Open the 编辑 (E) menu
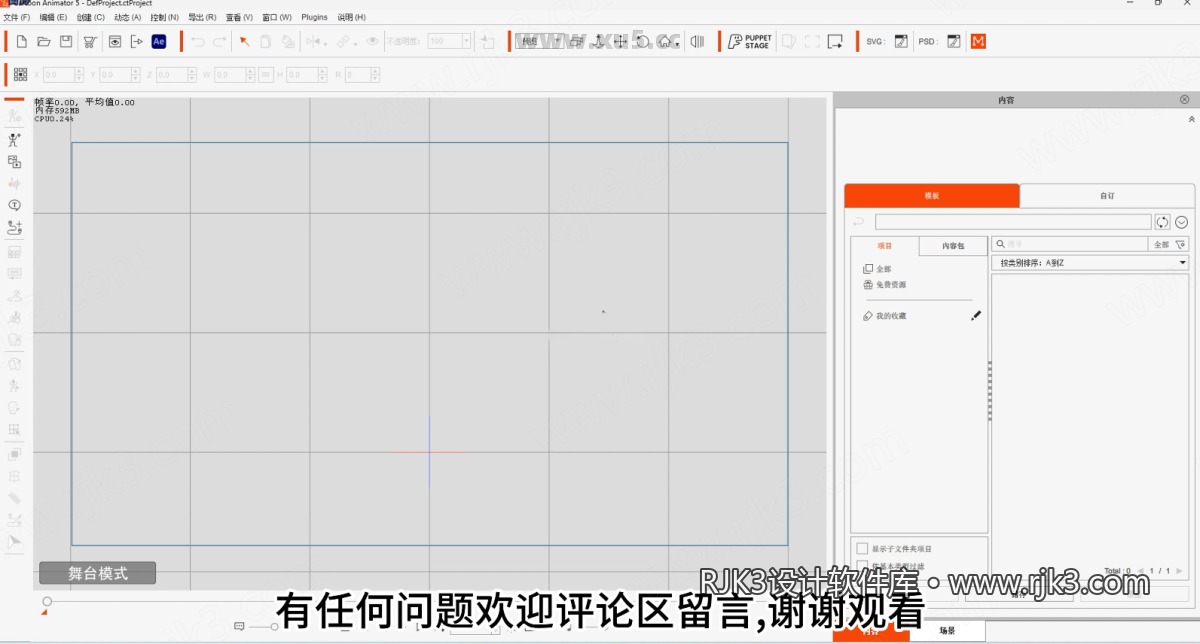Screen dimensions: 1200x644 [54, 18]
